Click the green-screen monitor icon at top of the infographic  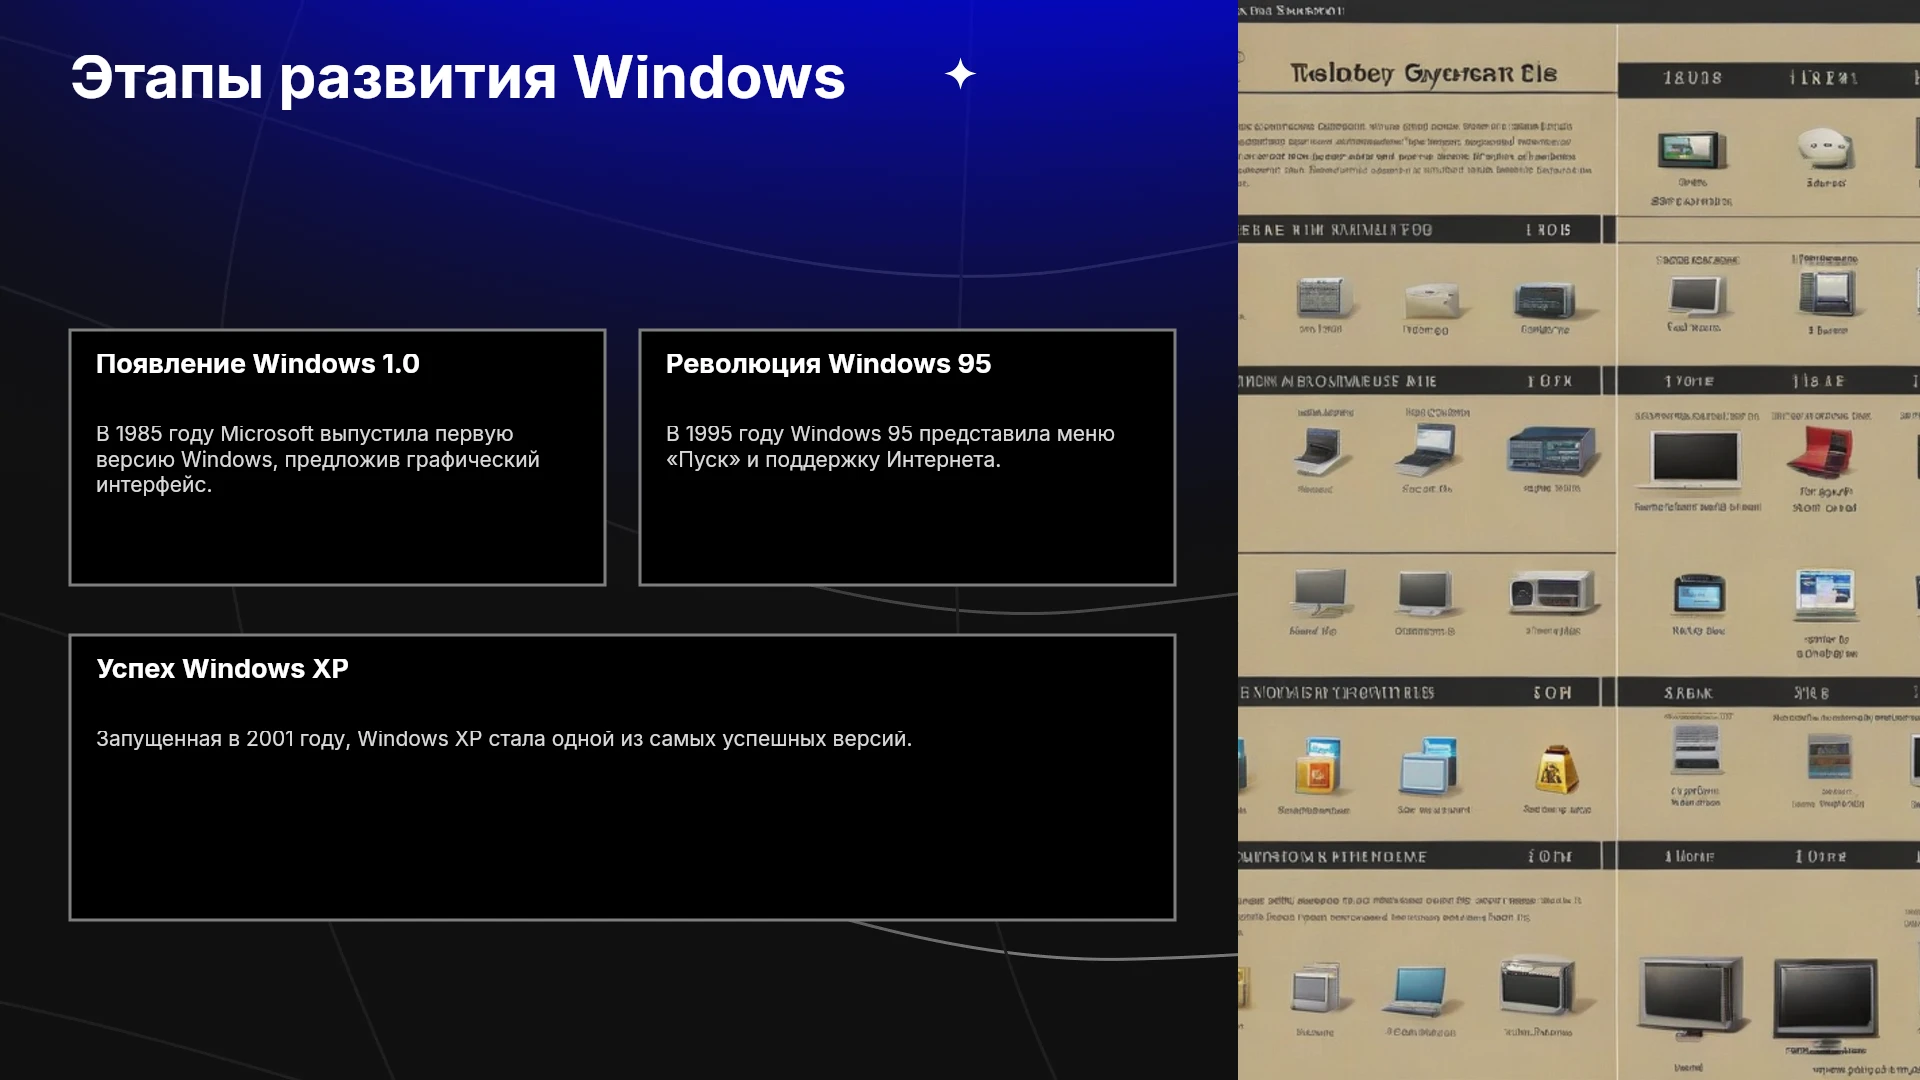click(1692, 150)
